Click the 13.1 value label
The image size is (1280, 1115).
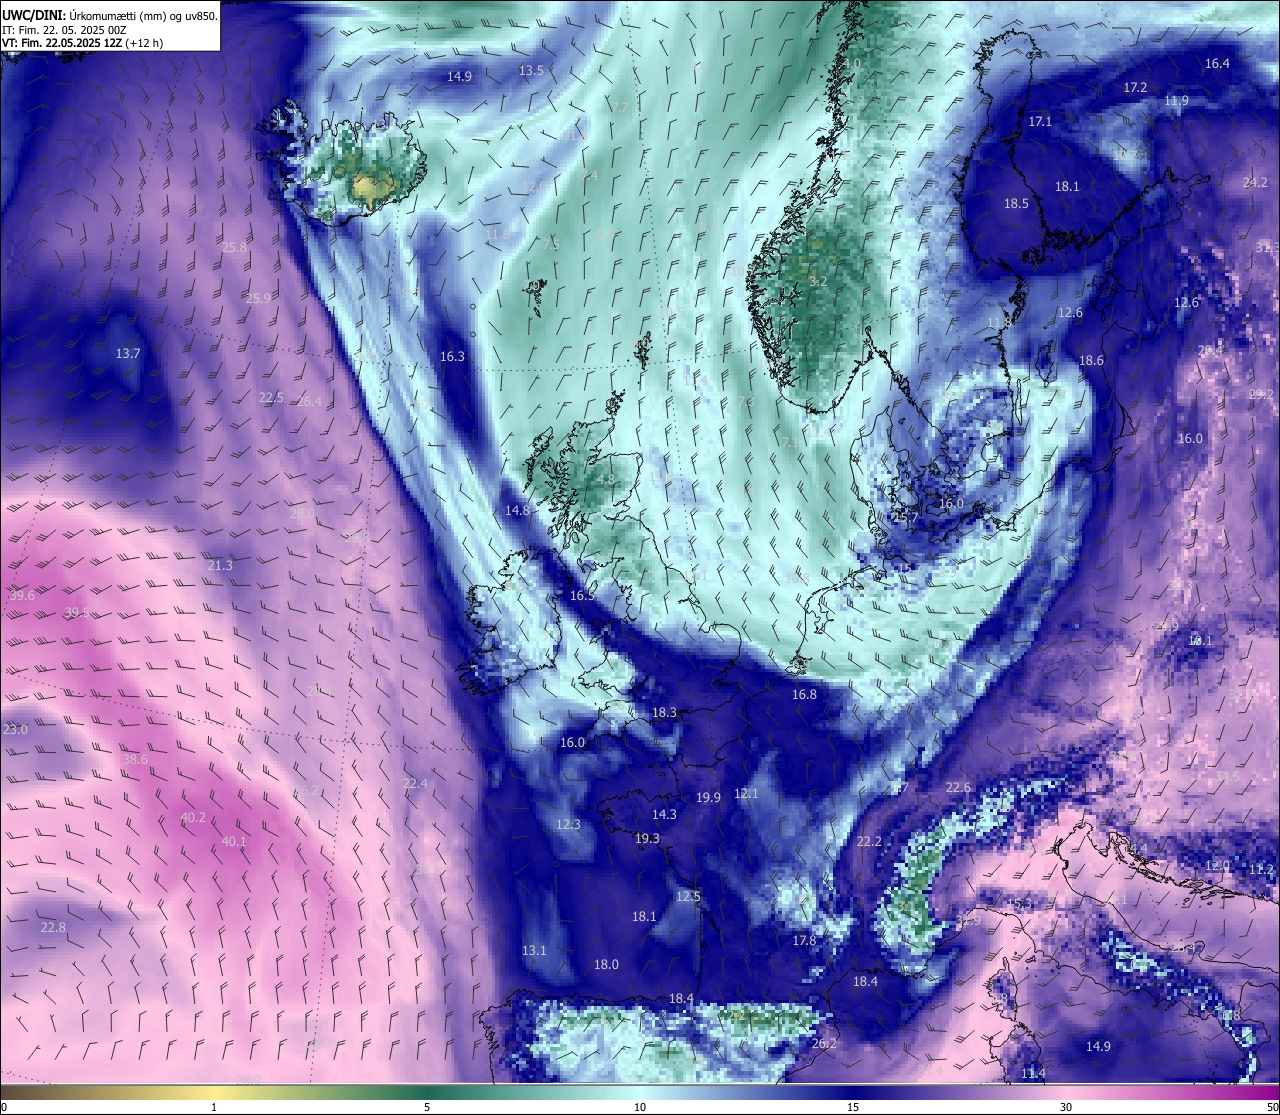coord(534,951)
